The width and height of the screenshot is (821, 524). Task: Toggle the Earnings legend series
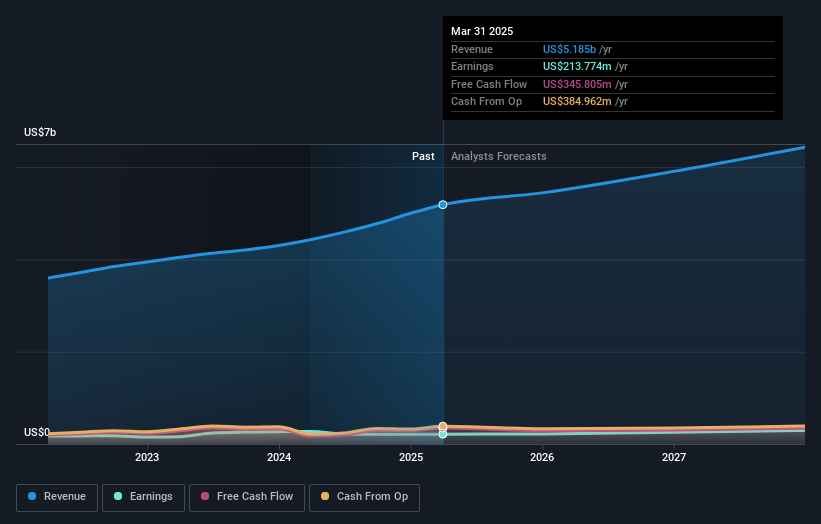click(143, 497)
